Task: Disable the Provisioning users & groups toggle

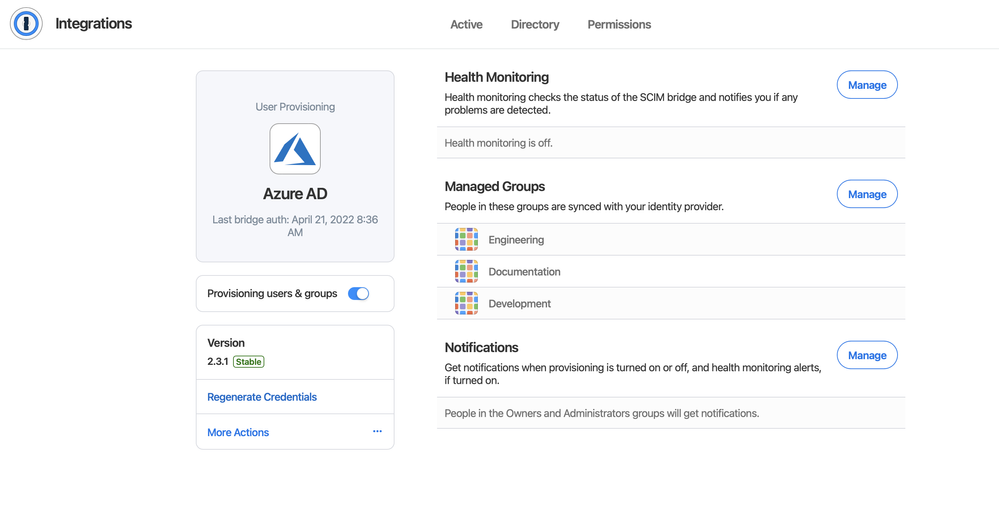Action: point(358,294)
